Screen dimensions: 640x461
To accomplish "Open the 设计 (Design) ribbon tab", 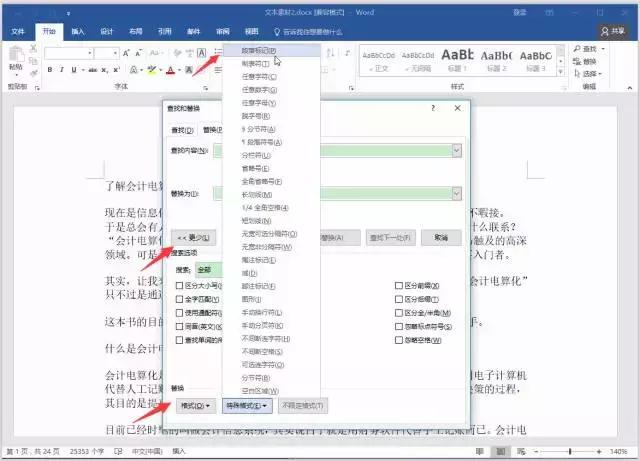I will tap(107, 31).
